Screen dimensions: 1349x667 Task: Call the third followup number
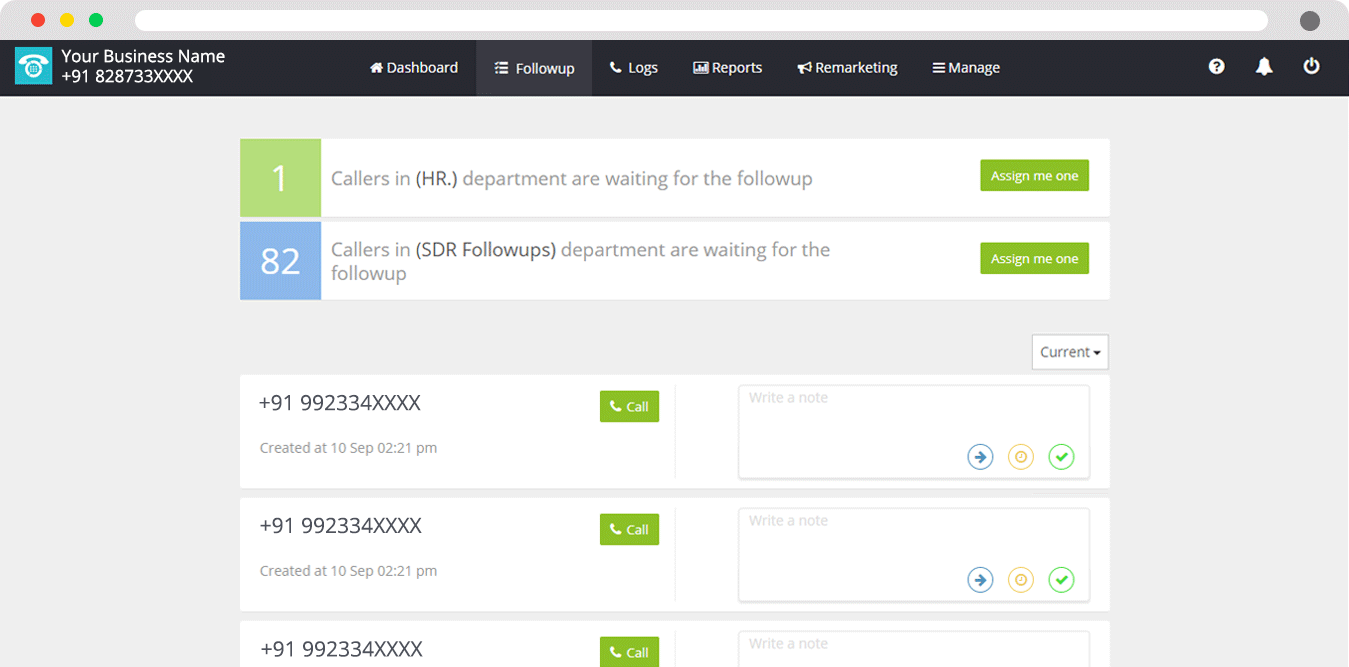[x=629, y=652]
